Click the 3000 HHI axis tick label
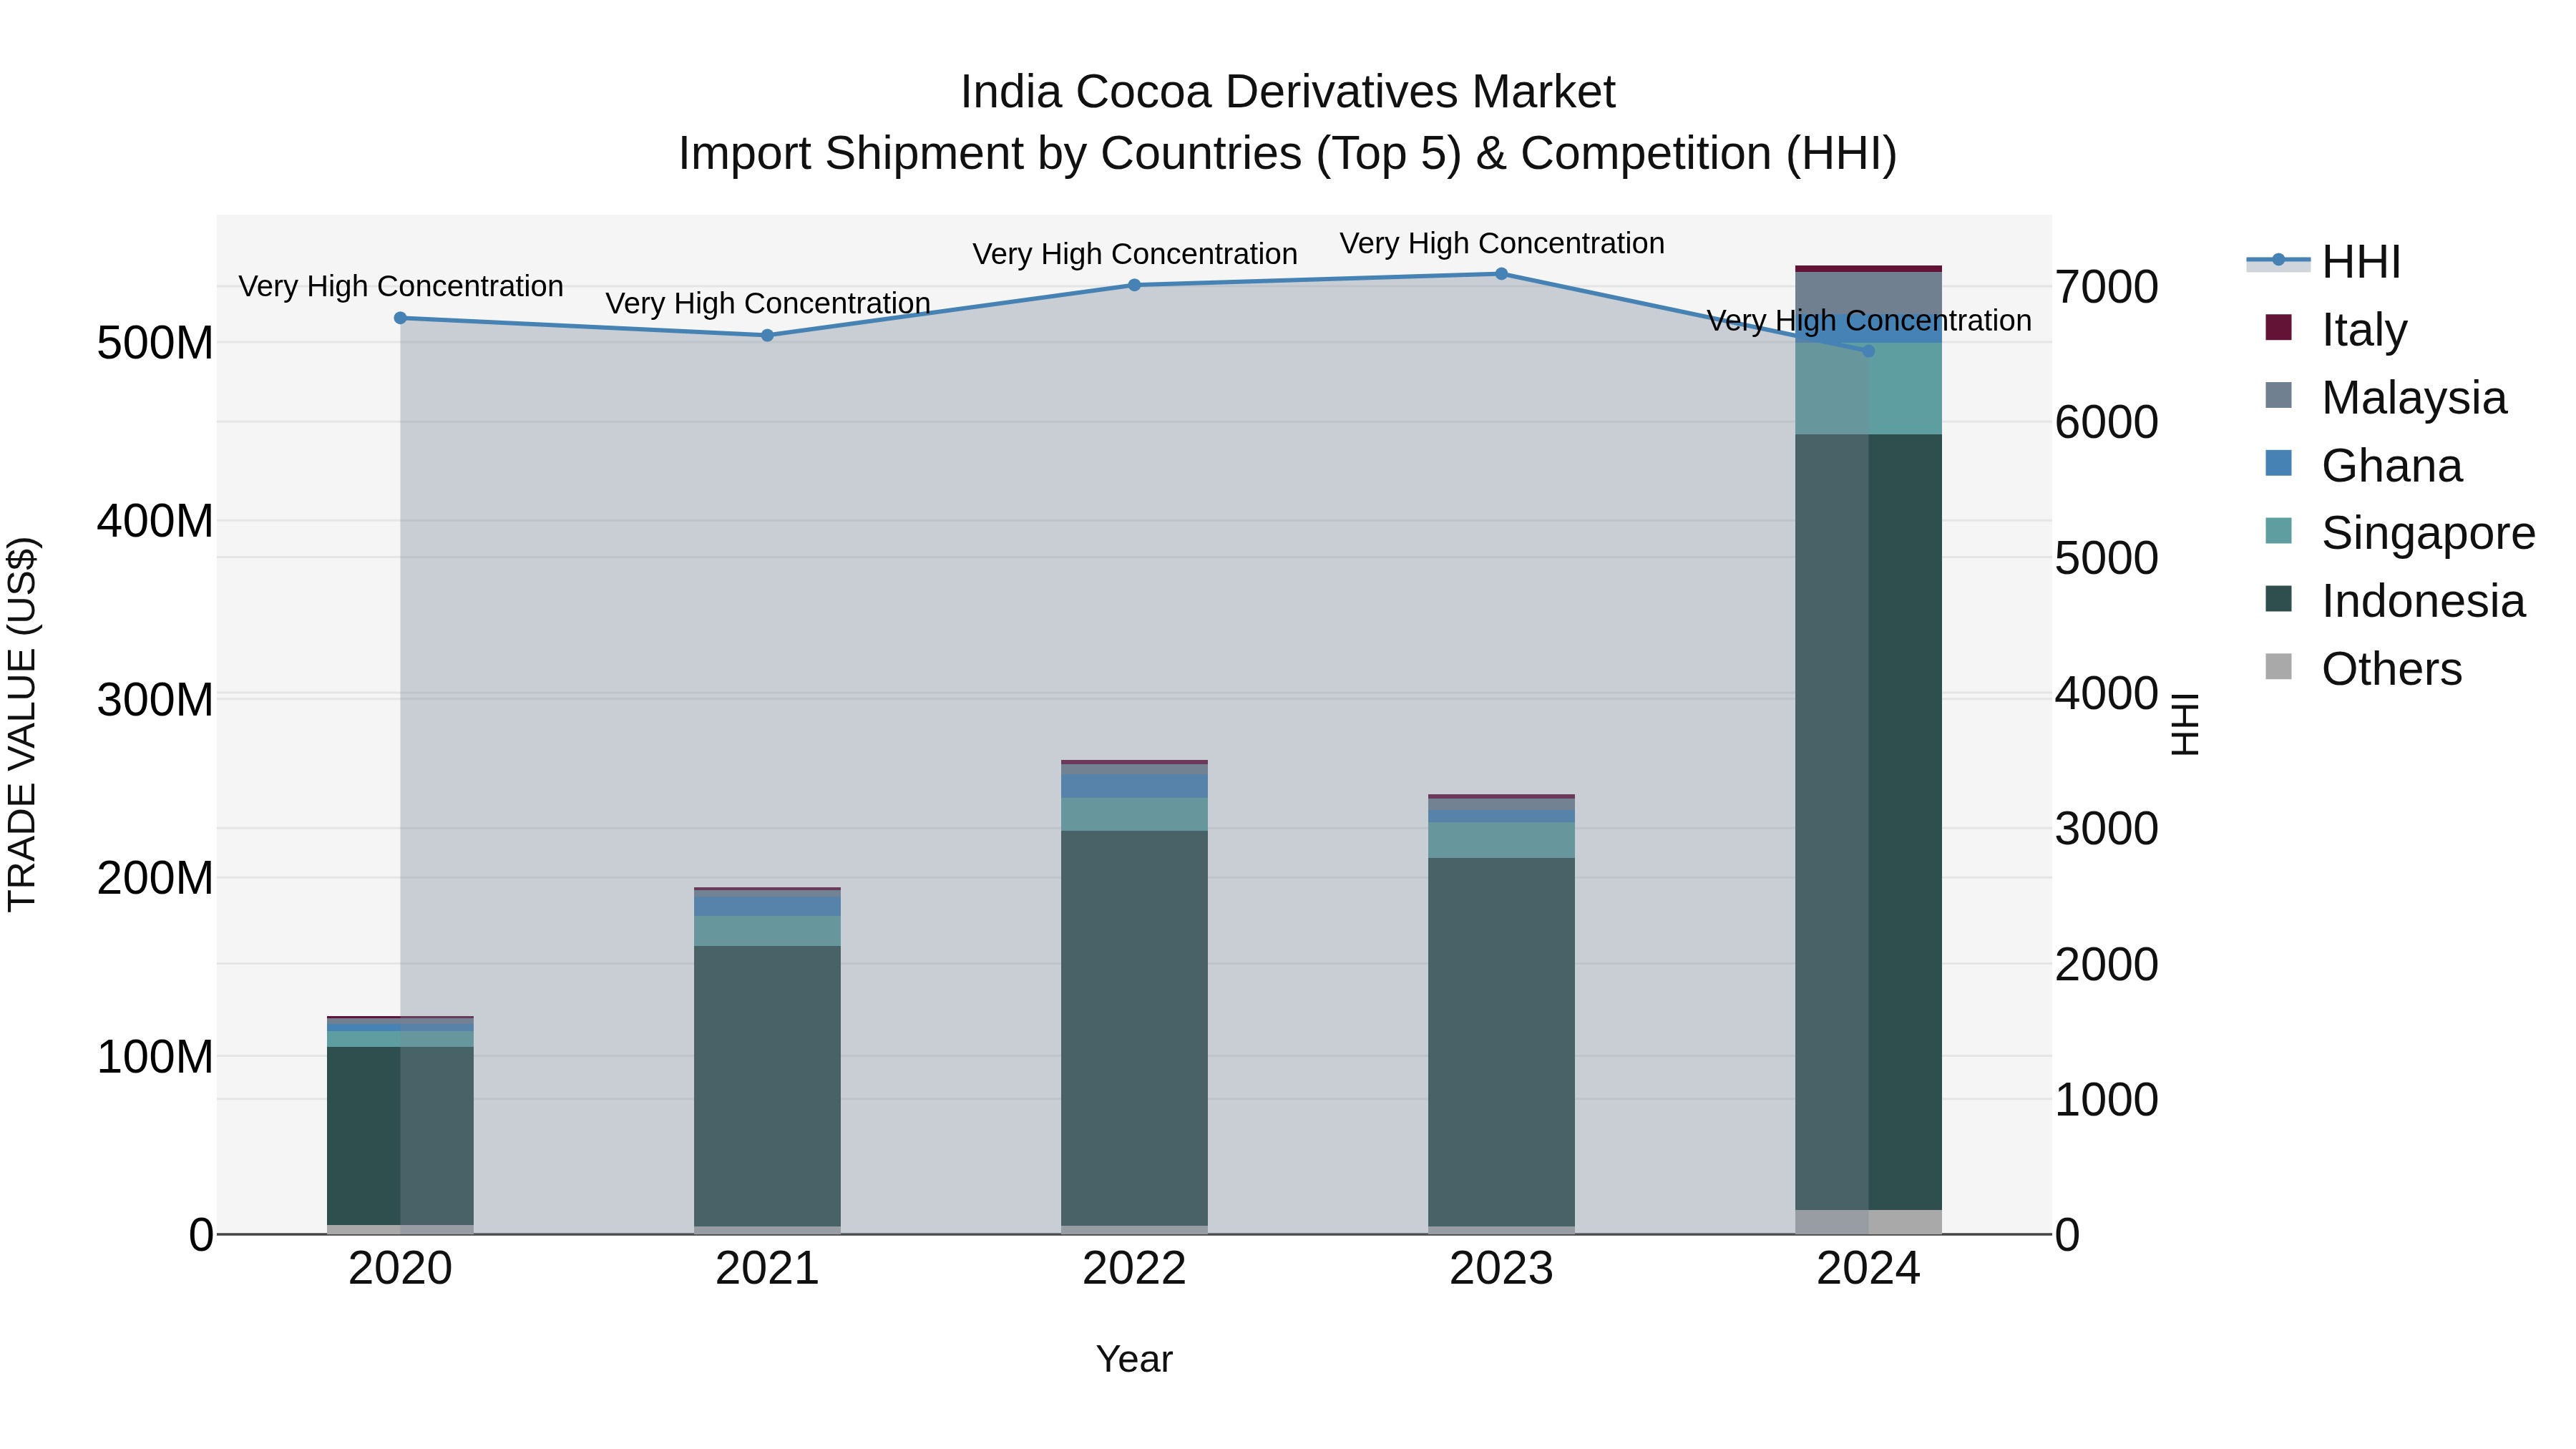The width and height of the screenshot is (2576, 1449). click(x=2107, y=829)
